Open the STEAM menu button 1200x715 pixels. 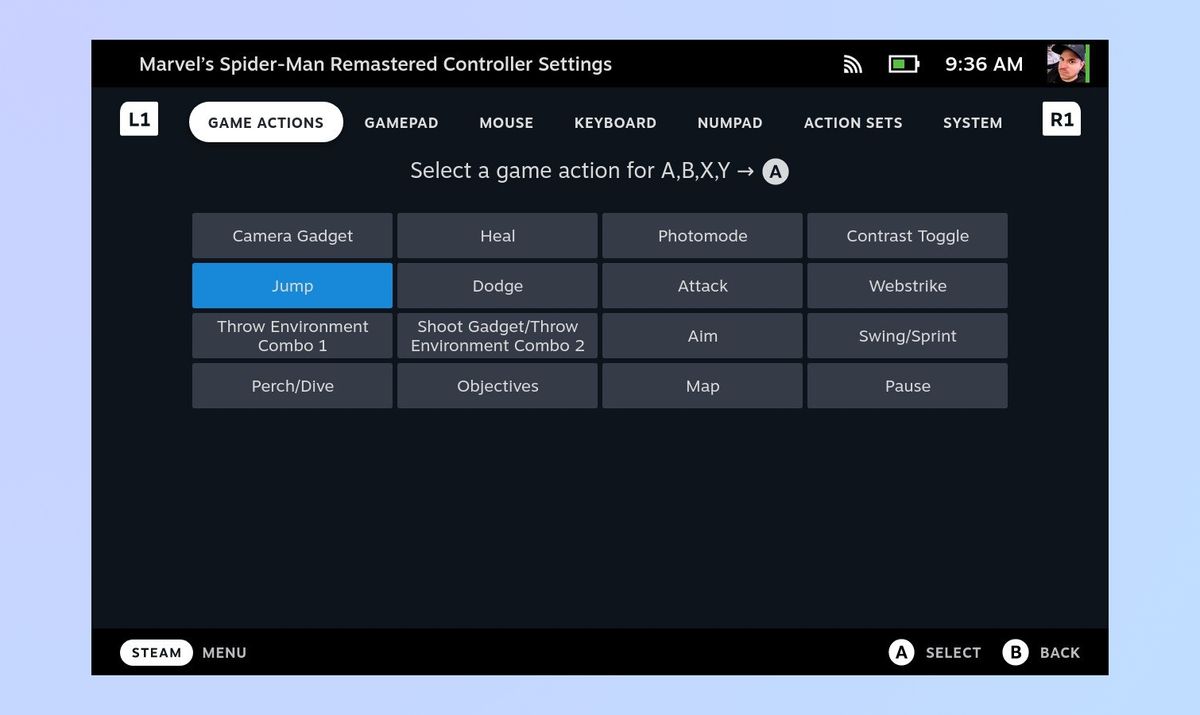pyautogui.click(x=156, y=652)
